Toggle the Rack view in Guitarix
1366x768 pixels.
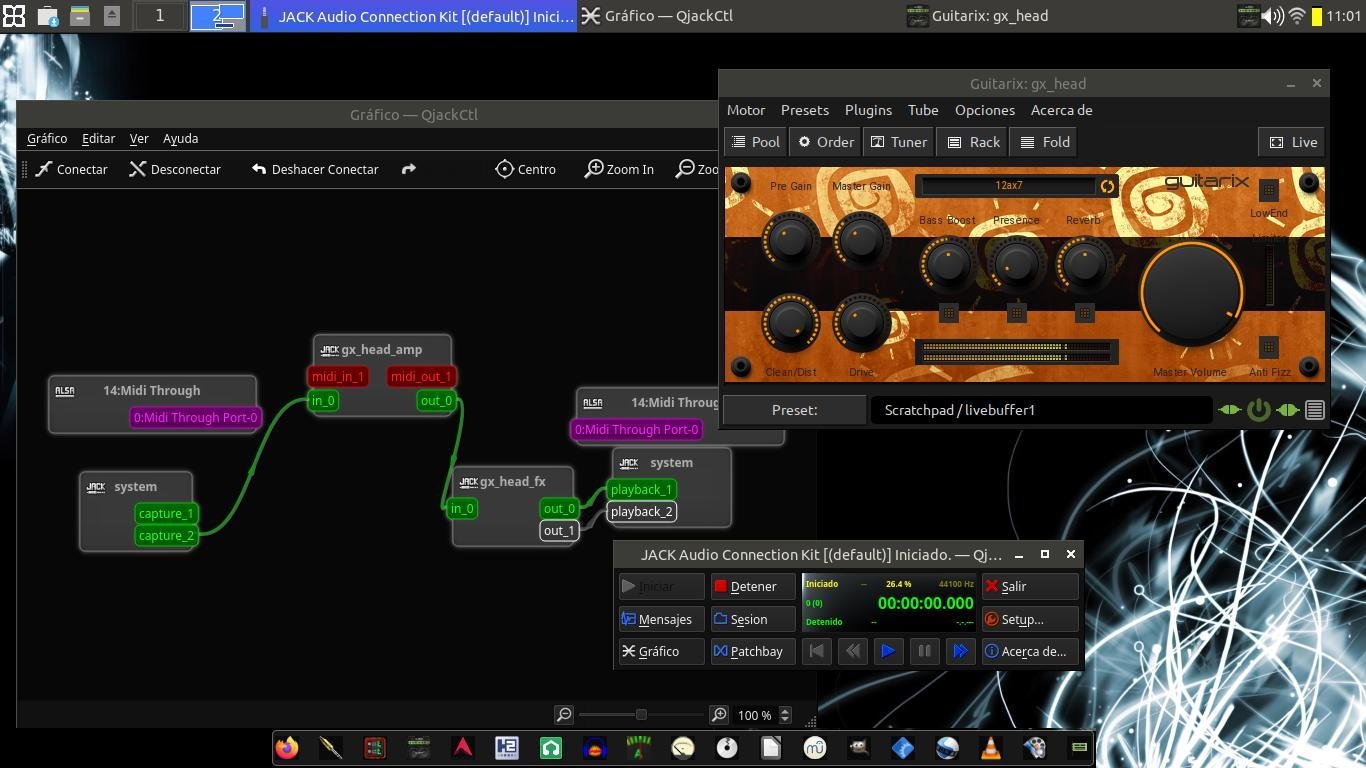(x=974, y=142)
